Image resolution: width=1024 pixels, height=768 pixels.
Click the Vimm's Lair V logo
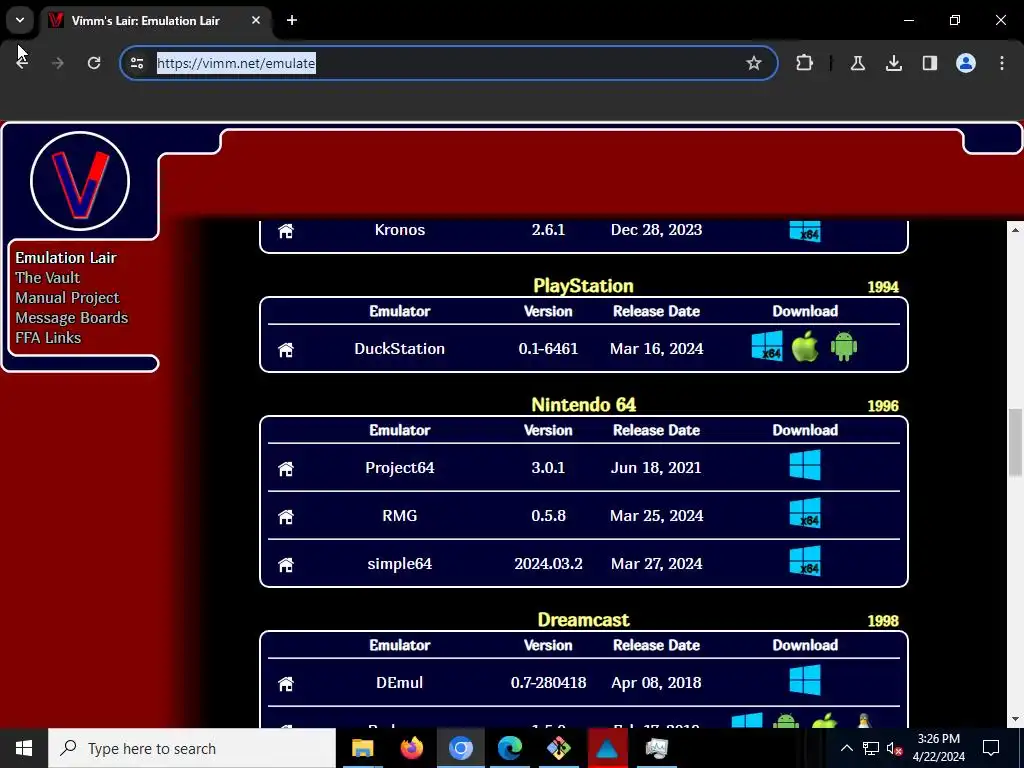point(80,181)
